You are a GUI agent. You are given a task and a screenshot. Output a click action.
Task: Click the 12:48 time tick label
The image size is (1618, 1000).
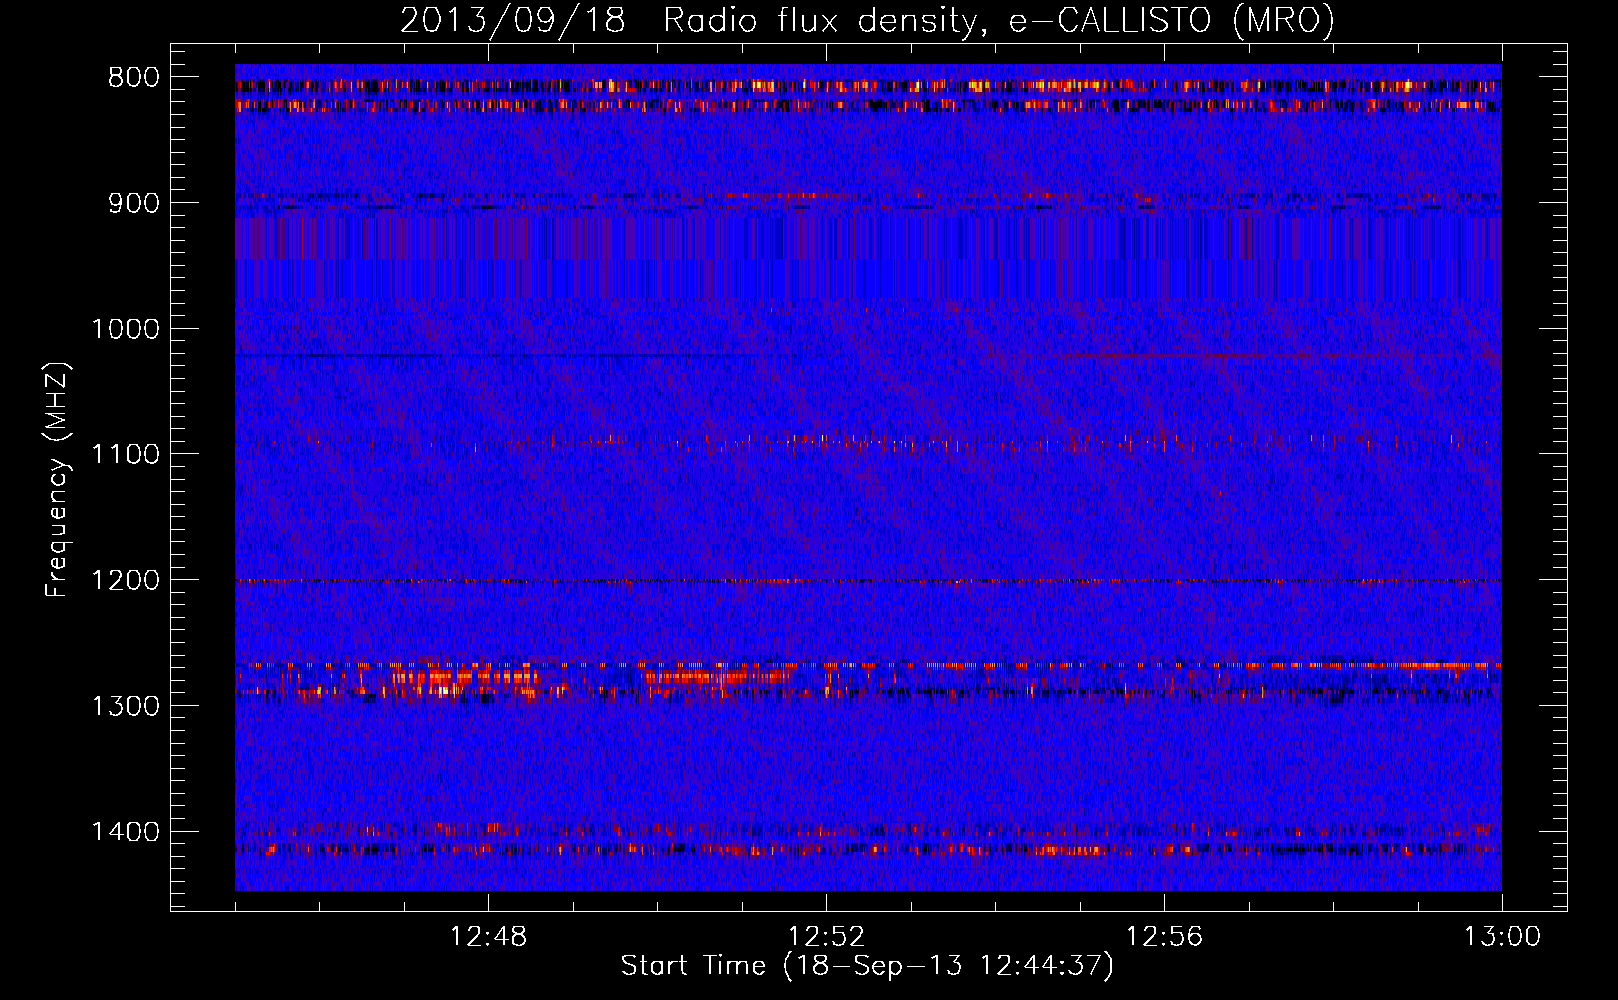click(x=488, y=937)
